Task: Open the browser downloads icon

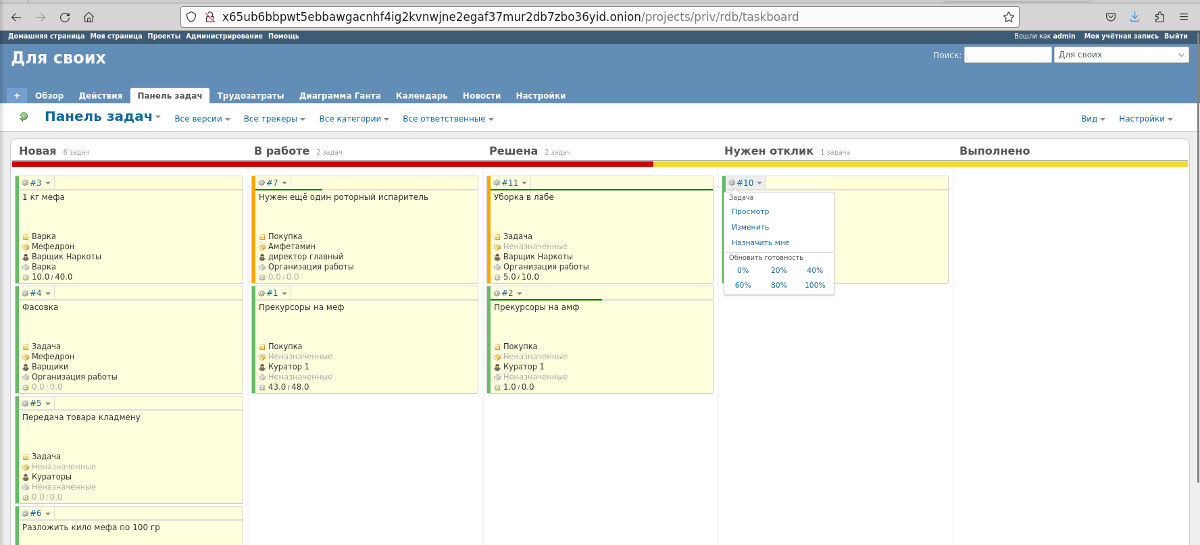Action: pos(1135,17)
